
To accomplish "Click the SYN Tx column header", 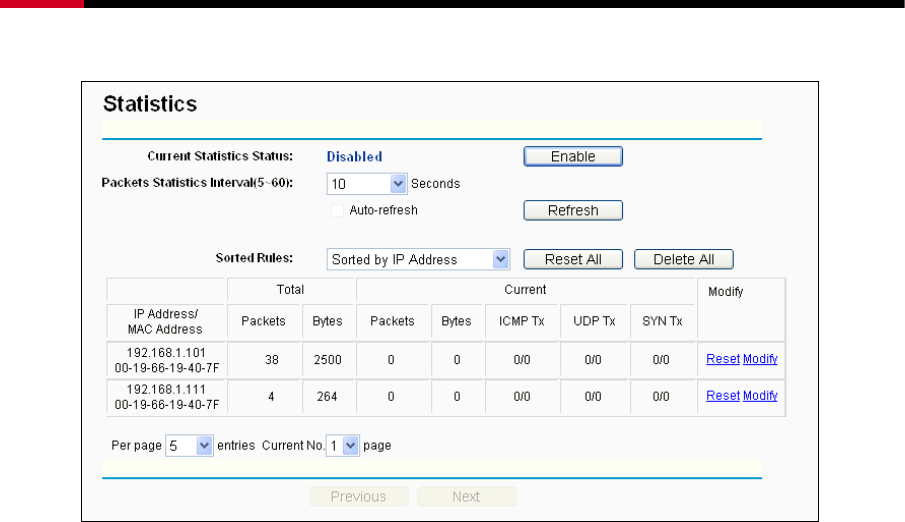I will point(662,321).
